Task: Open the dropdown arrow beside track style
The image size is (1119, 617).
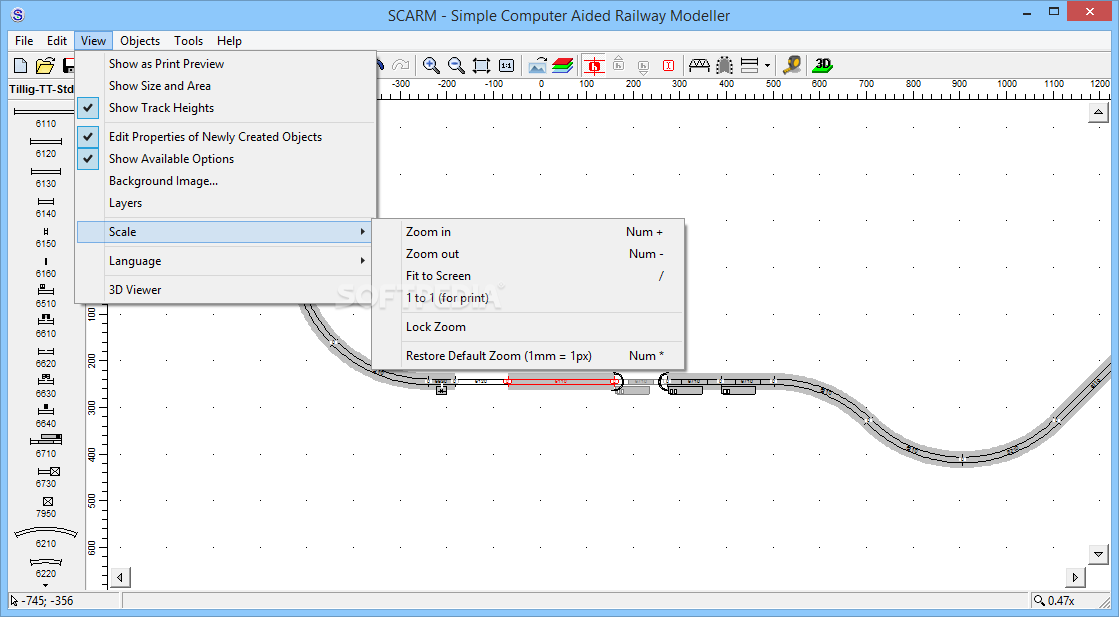Action: 767,66
